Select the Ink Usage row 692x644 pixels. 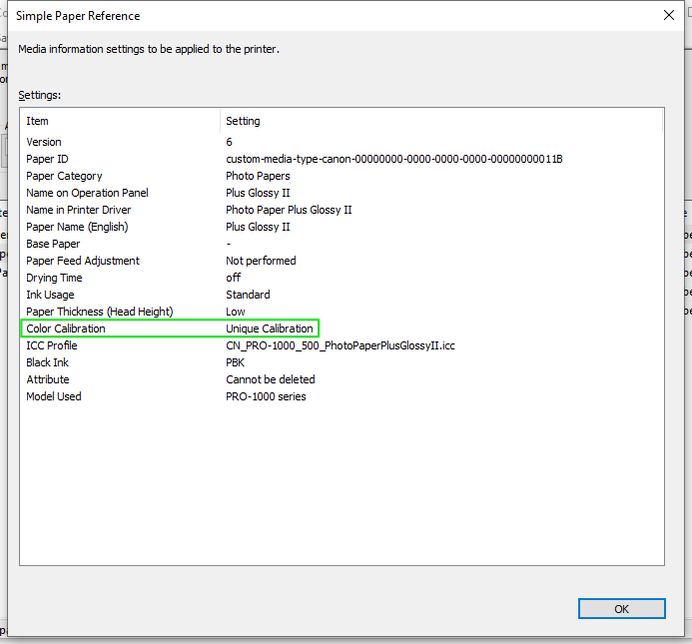pyautogui.click(x=342, y=294)
